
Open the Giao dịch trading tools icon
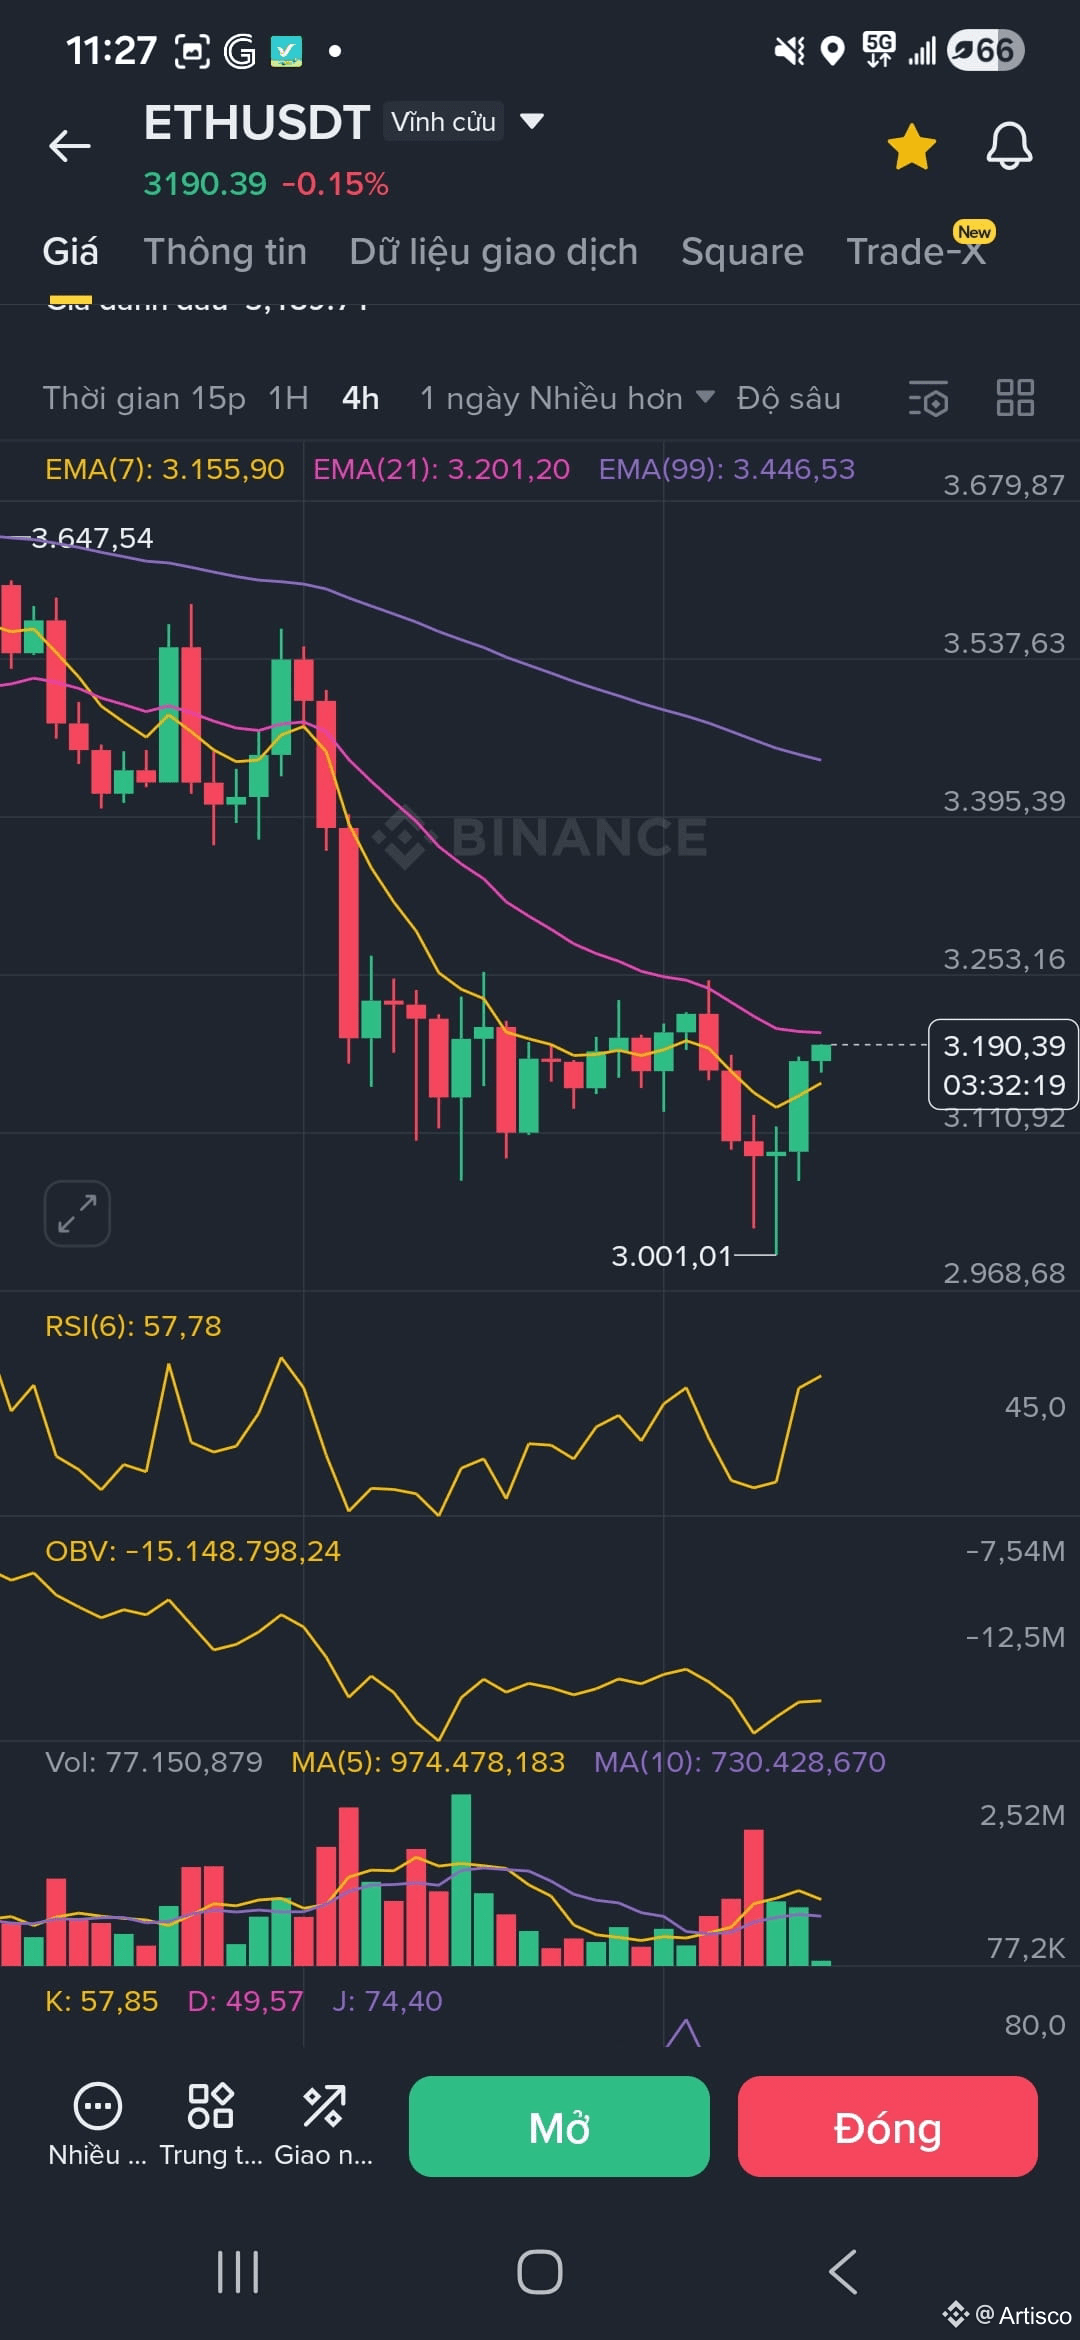324,2124
